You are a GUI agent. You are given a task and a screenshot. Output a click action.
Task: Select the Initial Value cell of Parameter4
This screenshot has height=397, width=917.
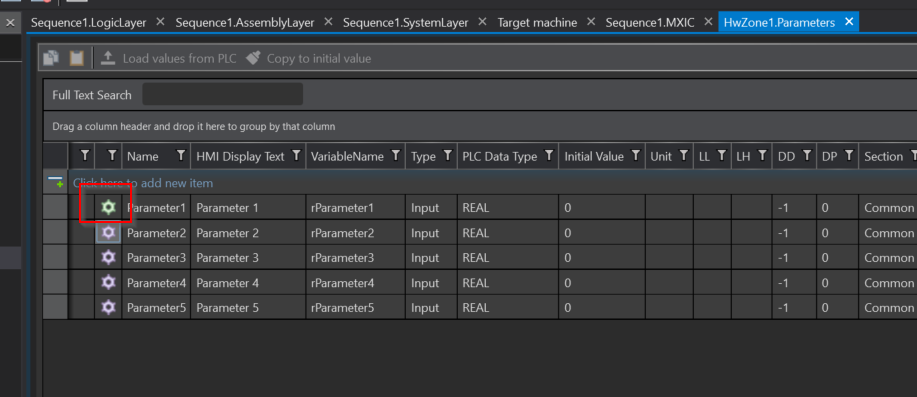click(601, 282)
